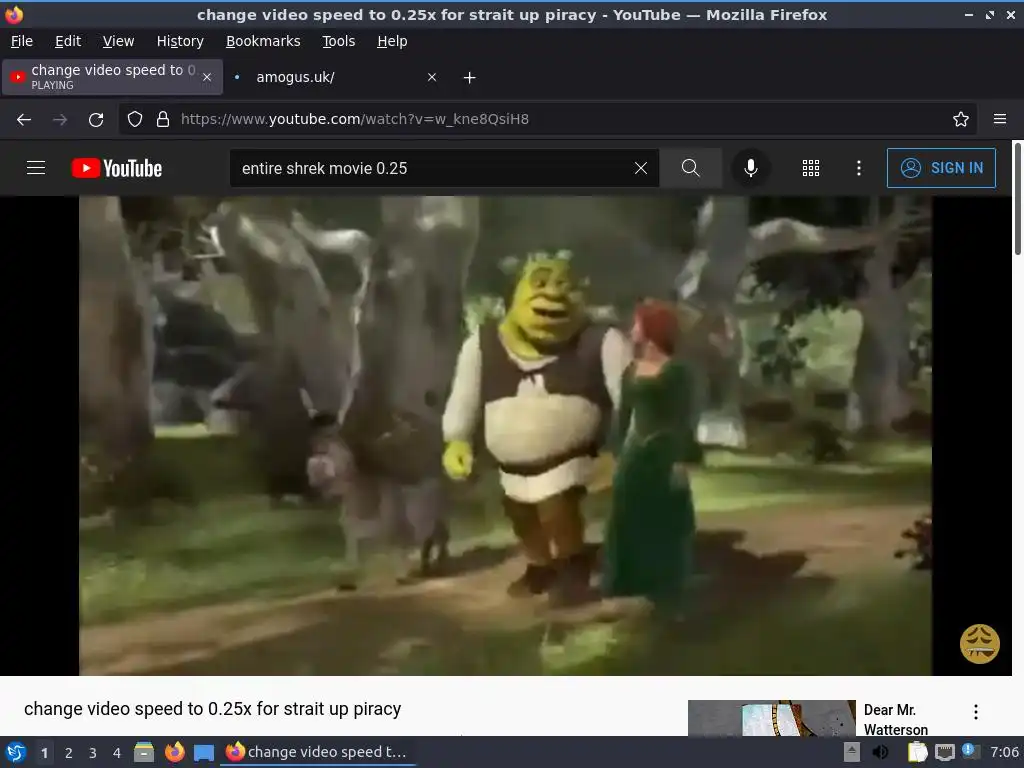Click the Dear Mr. Watterson thumbnail
1024x768 pixels.
(772, 718)
